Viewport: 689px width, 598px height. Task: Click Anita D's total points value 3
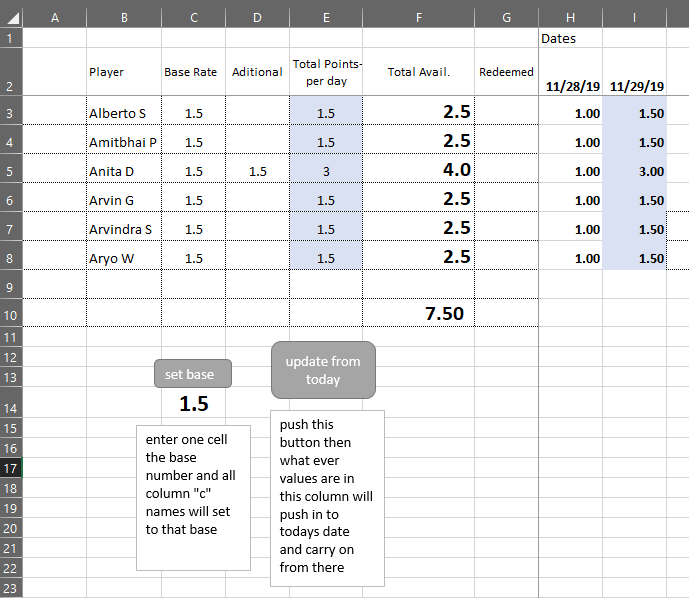(x=326, y=168)
